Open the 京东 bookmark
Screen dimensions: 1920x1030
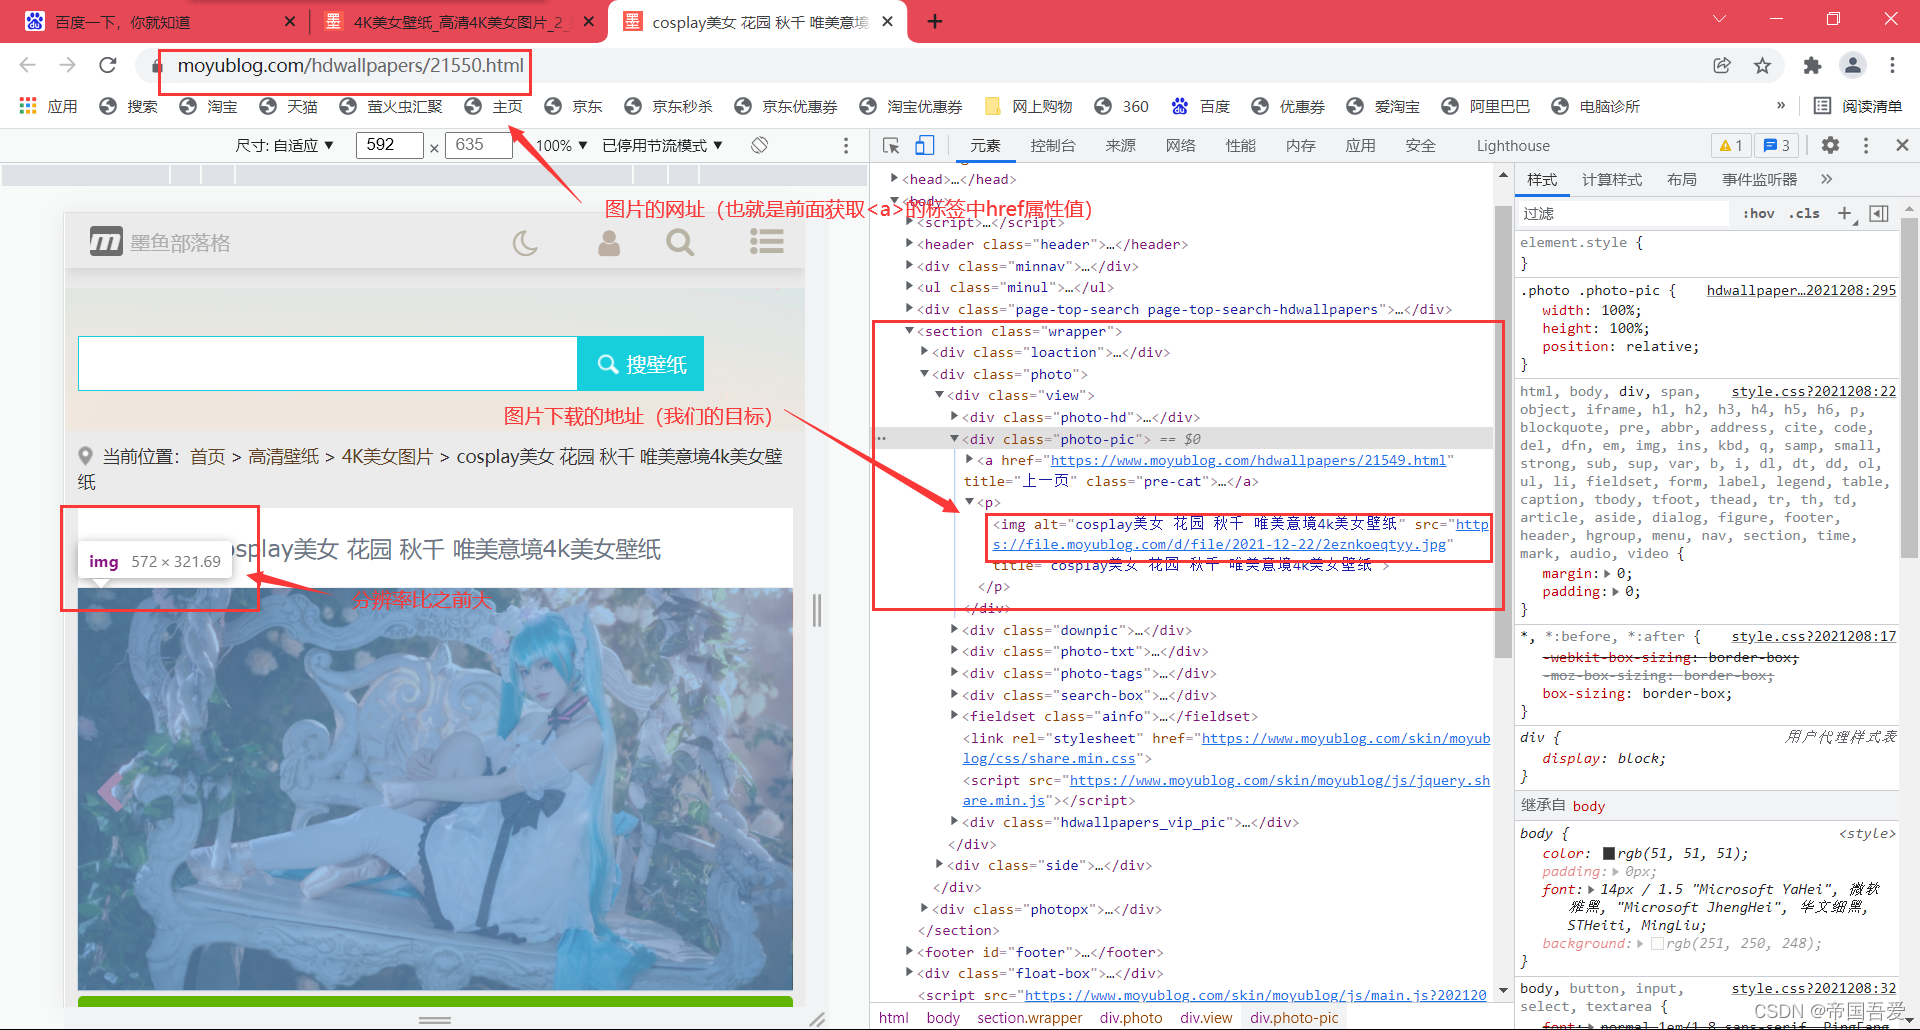point(574,106)
